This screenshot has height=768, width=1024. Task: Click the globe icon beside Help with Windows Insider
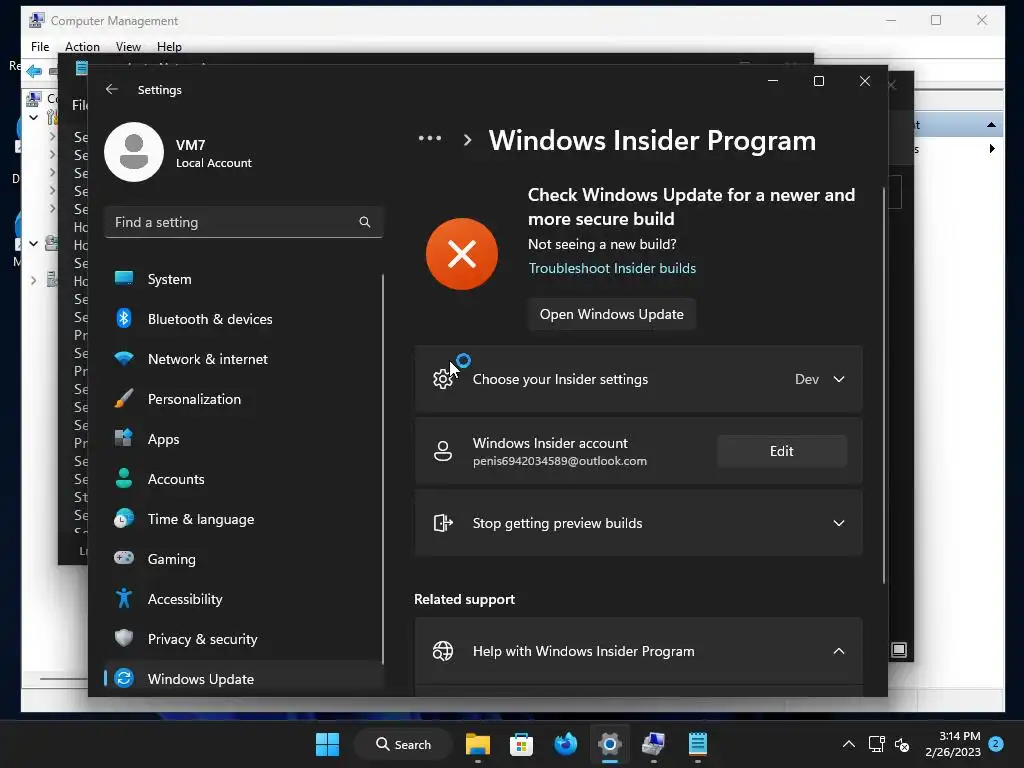pos(443,650)
